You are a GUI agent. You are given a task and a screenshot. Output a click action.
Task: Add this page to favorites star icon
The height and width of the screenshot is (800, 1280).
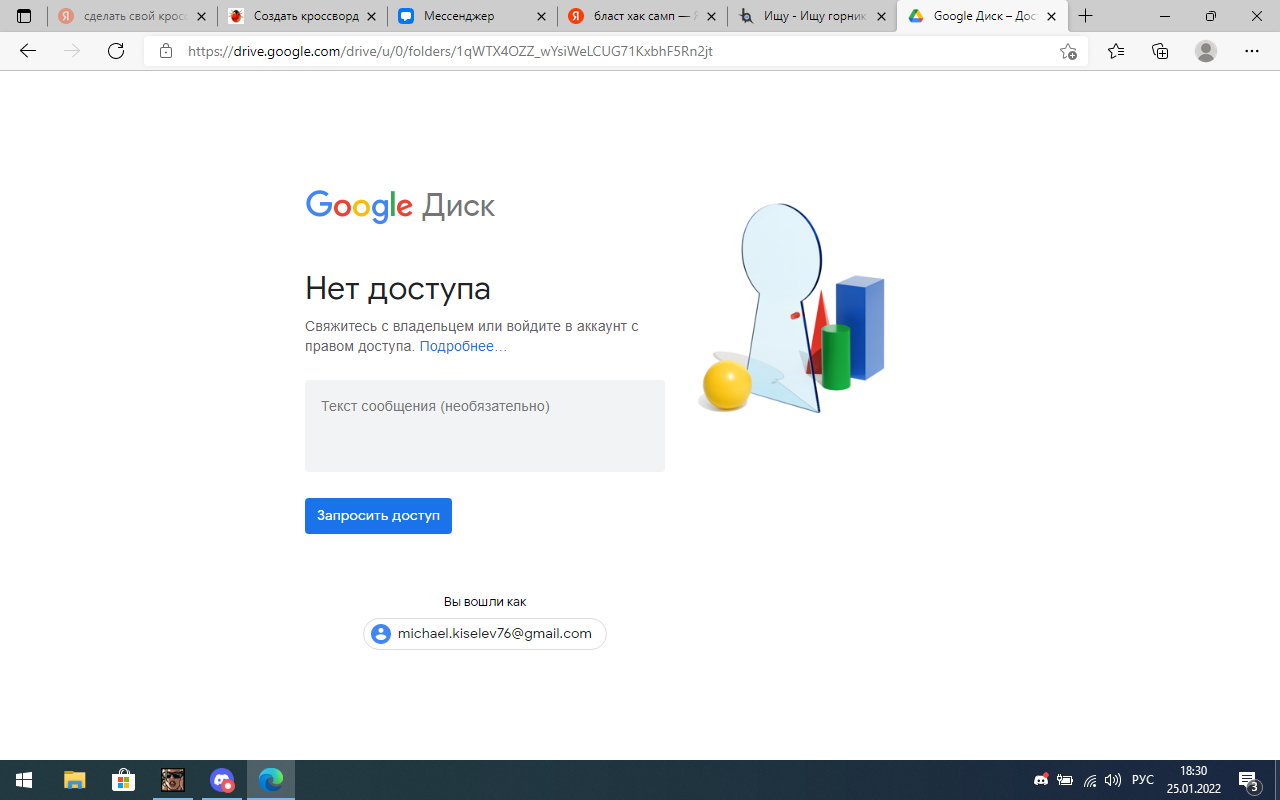click(1068, 51)
